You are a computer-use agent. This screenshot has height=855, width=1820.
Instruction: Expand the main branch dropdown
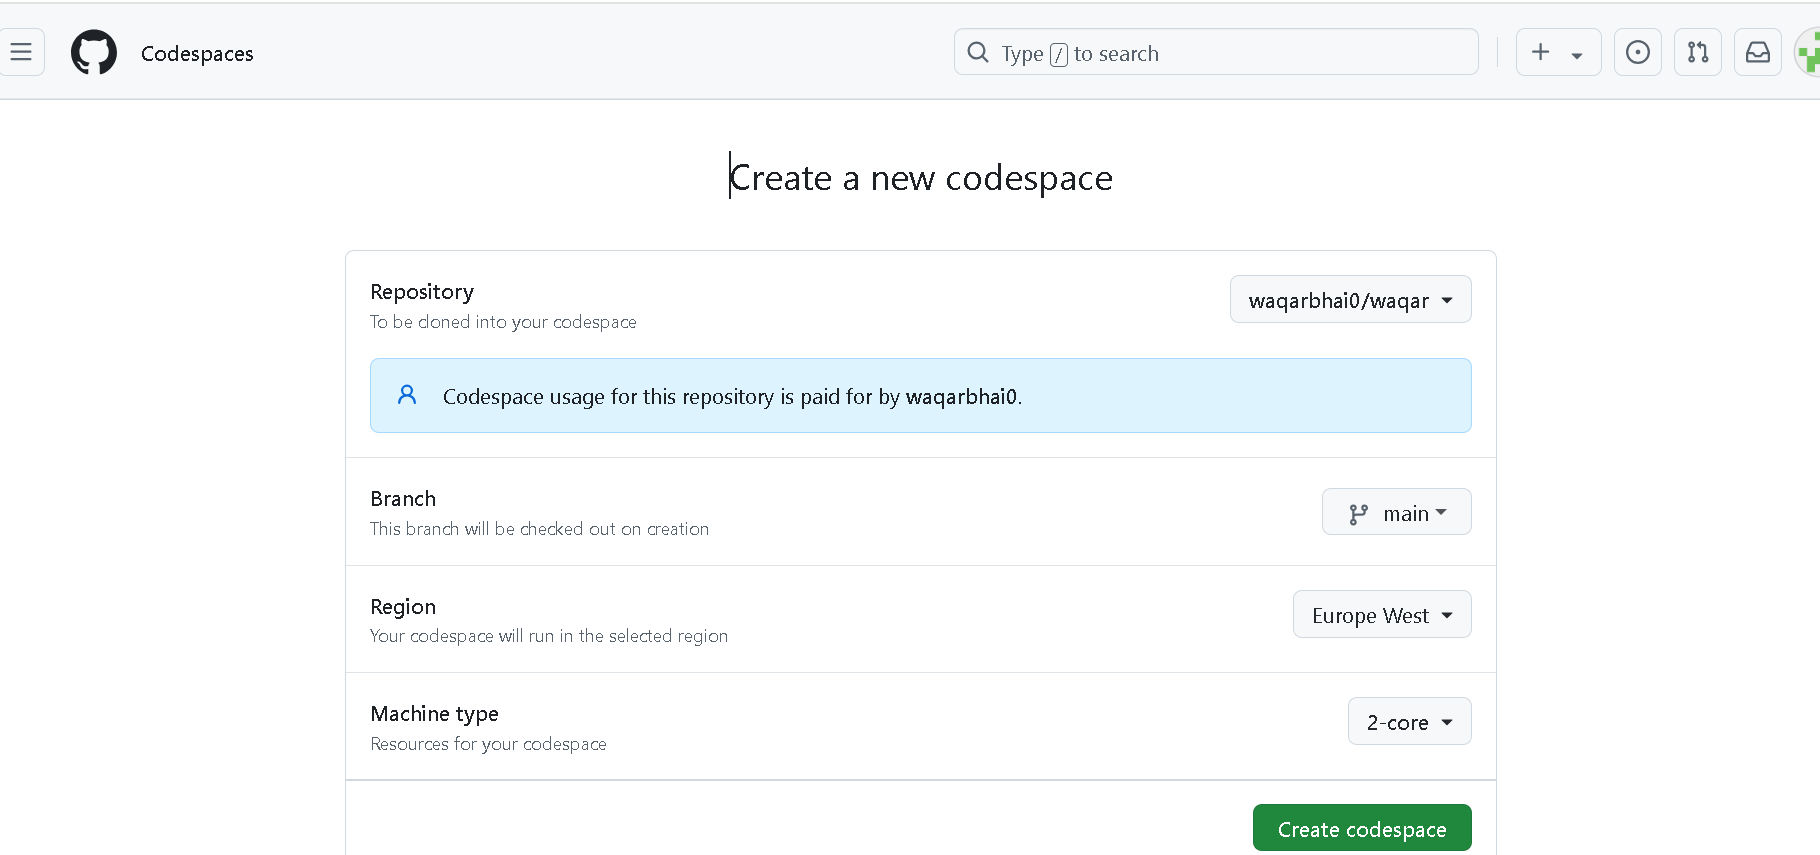(x=1396, y=512)
